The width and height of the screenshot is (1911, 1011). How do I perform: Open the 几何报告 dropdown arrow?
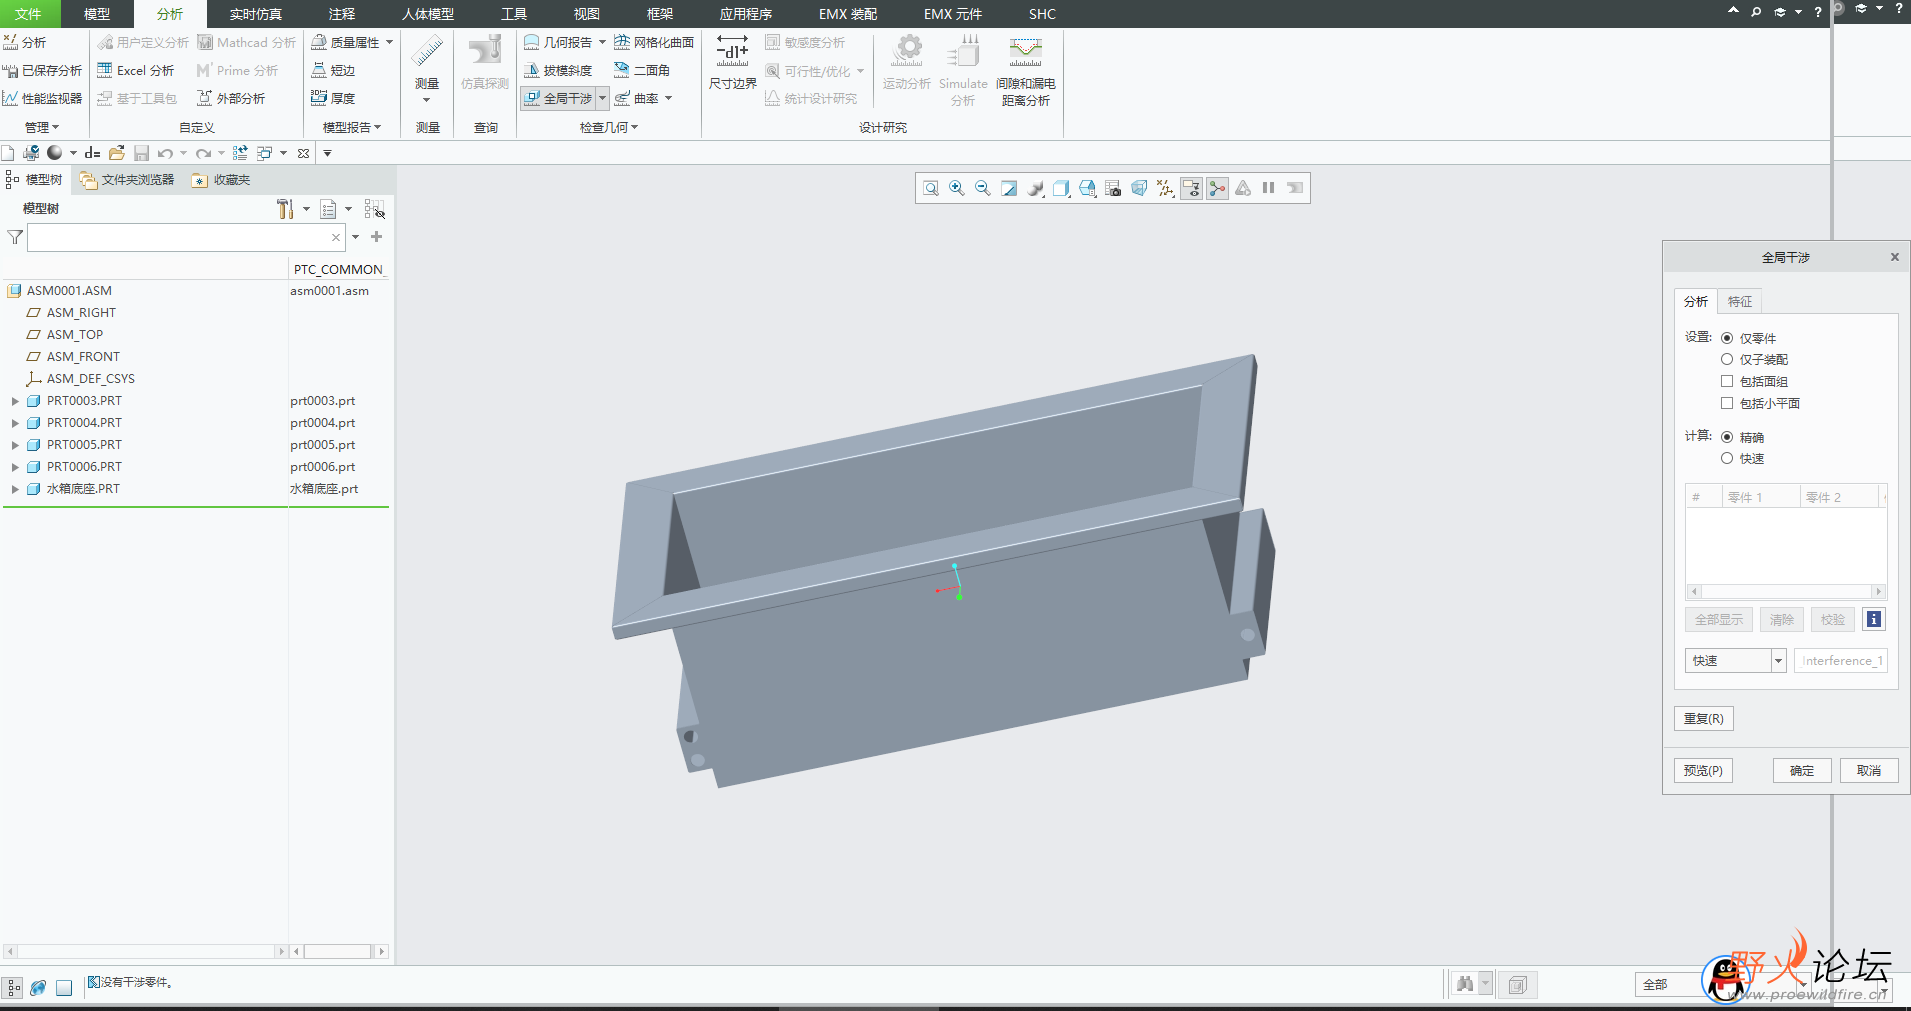click(x=602, y=42)
